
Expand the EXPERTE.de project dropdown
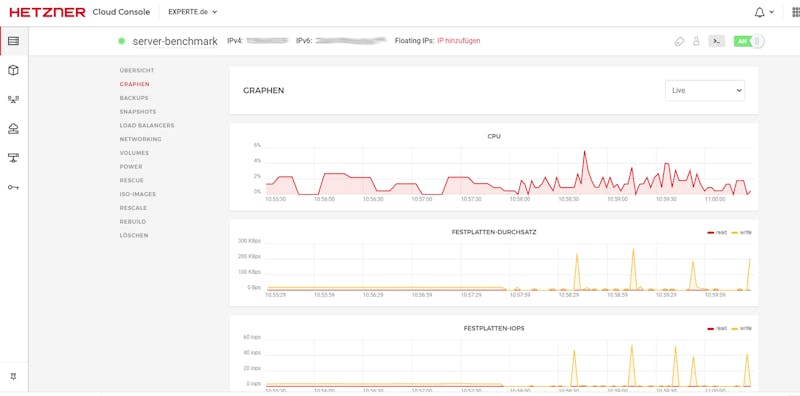193,12
